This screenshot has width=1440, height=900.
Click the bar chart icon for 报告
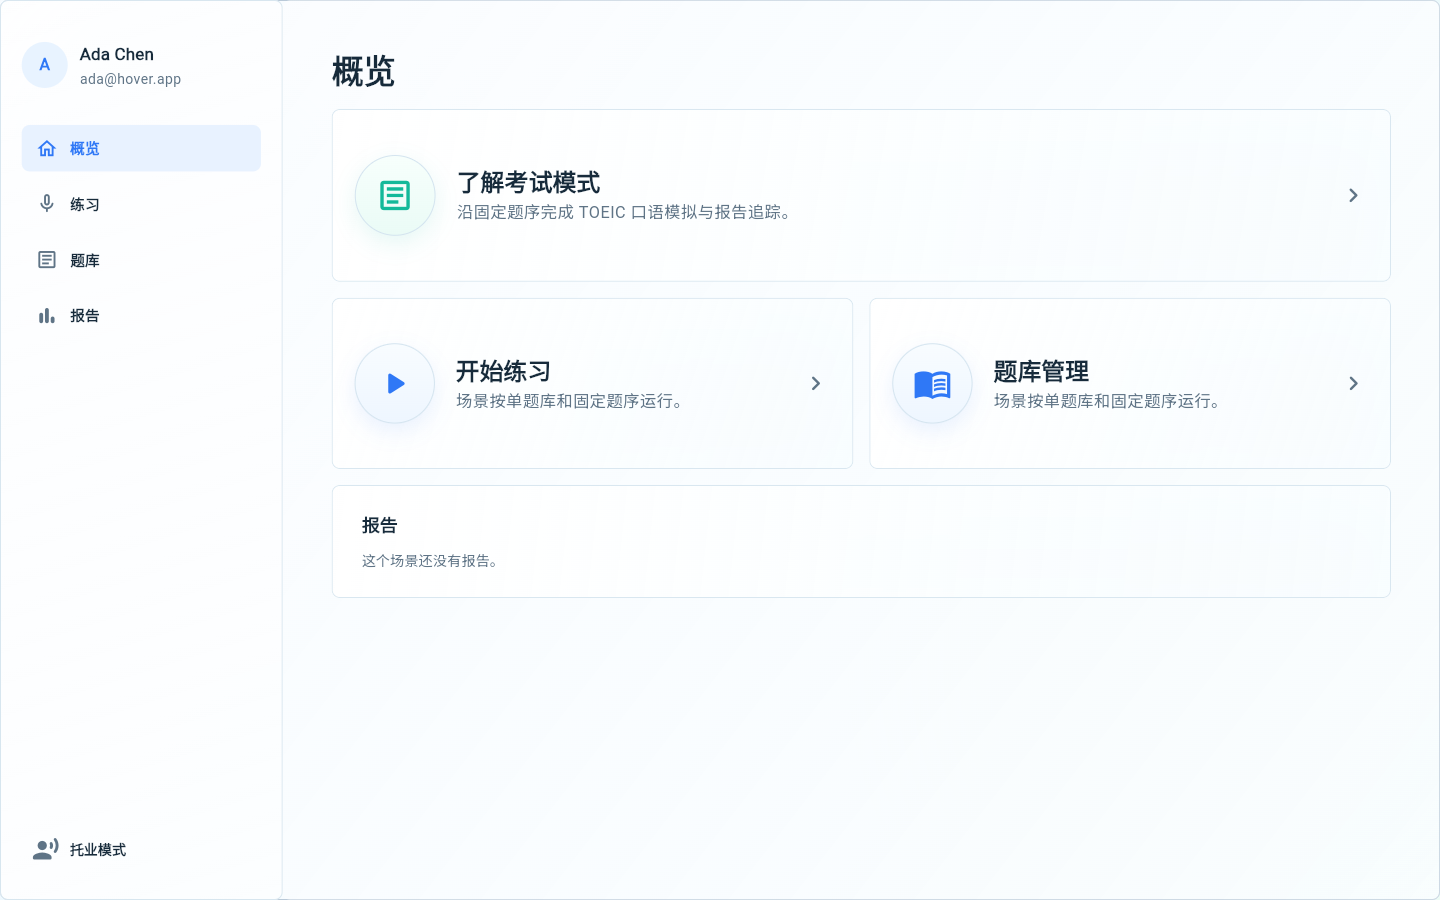pos(47,316)
